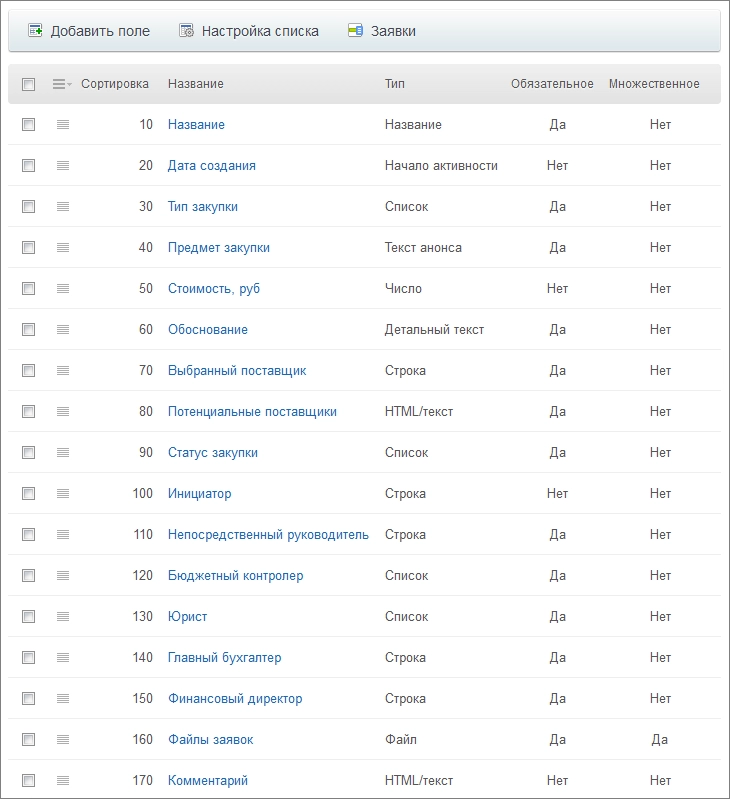The height and width of the screenshot is (799, 730).
Task: Open Непосредственный руководитель field link
Action: (268, 535)
